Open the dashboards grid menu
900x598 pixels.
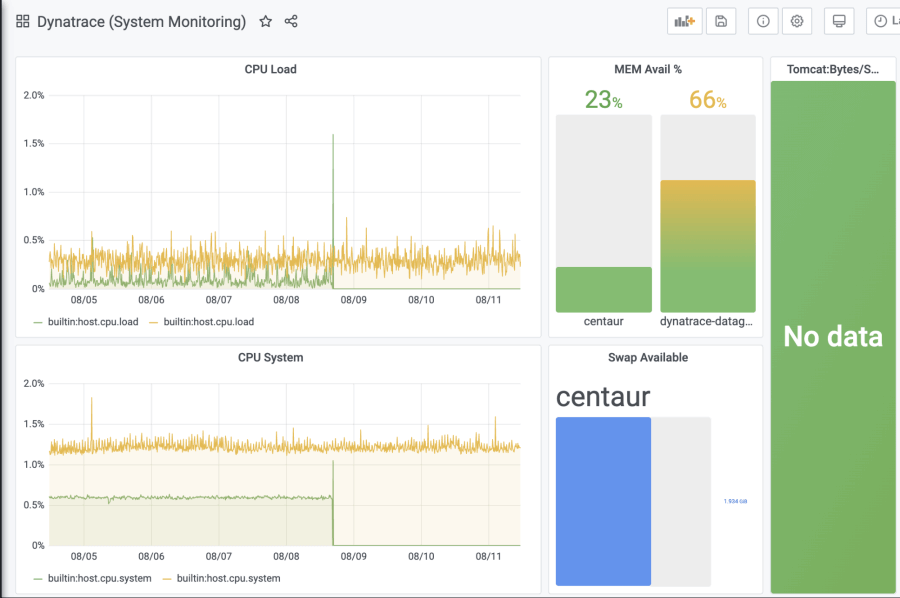coord(22,20)
